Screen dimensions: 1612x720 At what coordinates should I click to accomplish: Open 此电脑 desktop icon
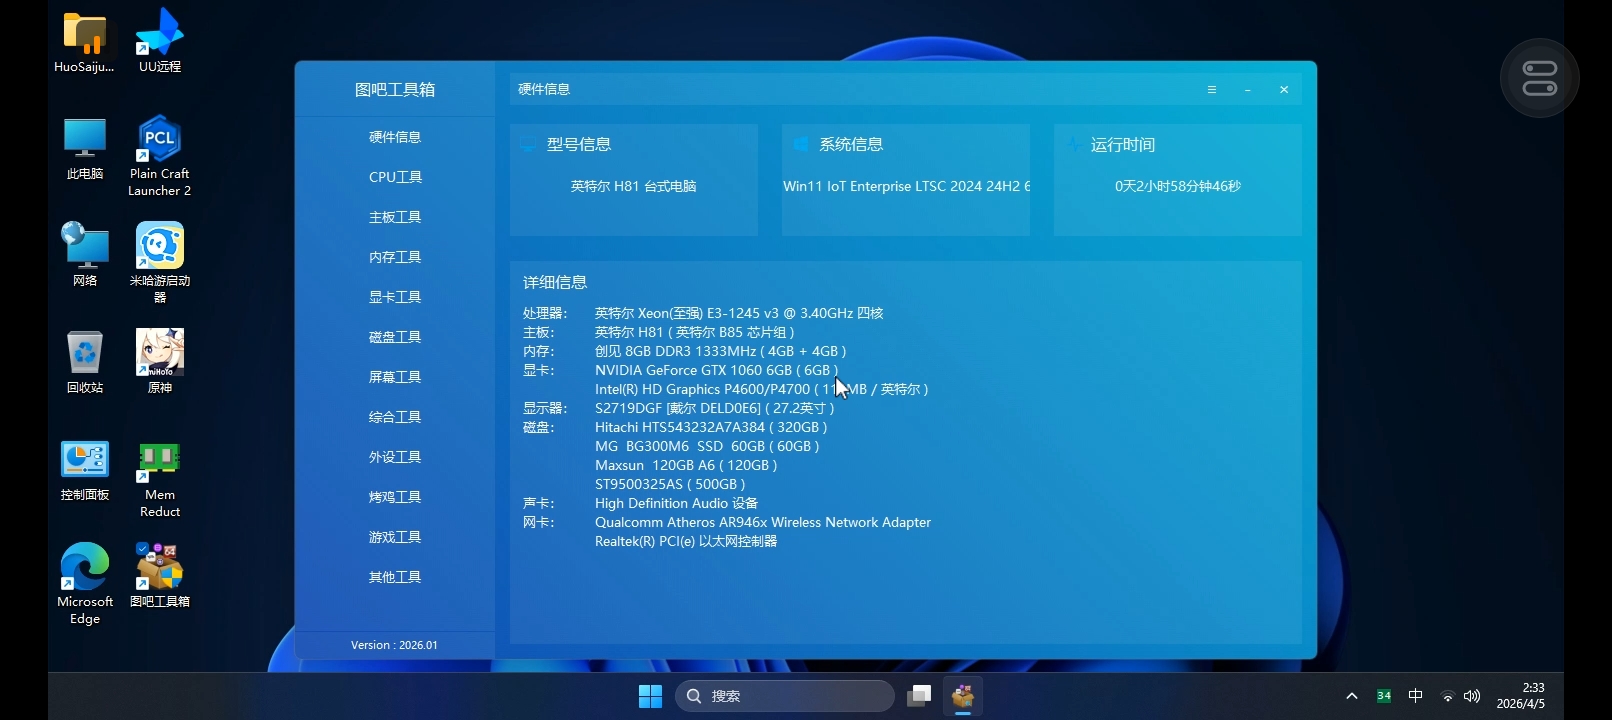pyautogui.click(x=85, y=149)
